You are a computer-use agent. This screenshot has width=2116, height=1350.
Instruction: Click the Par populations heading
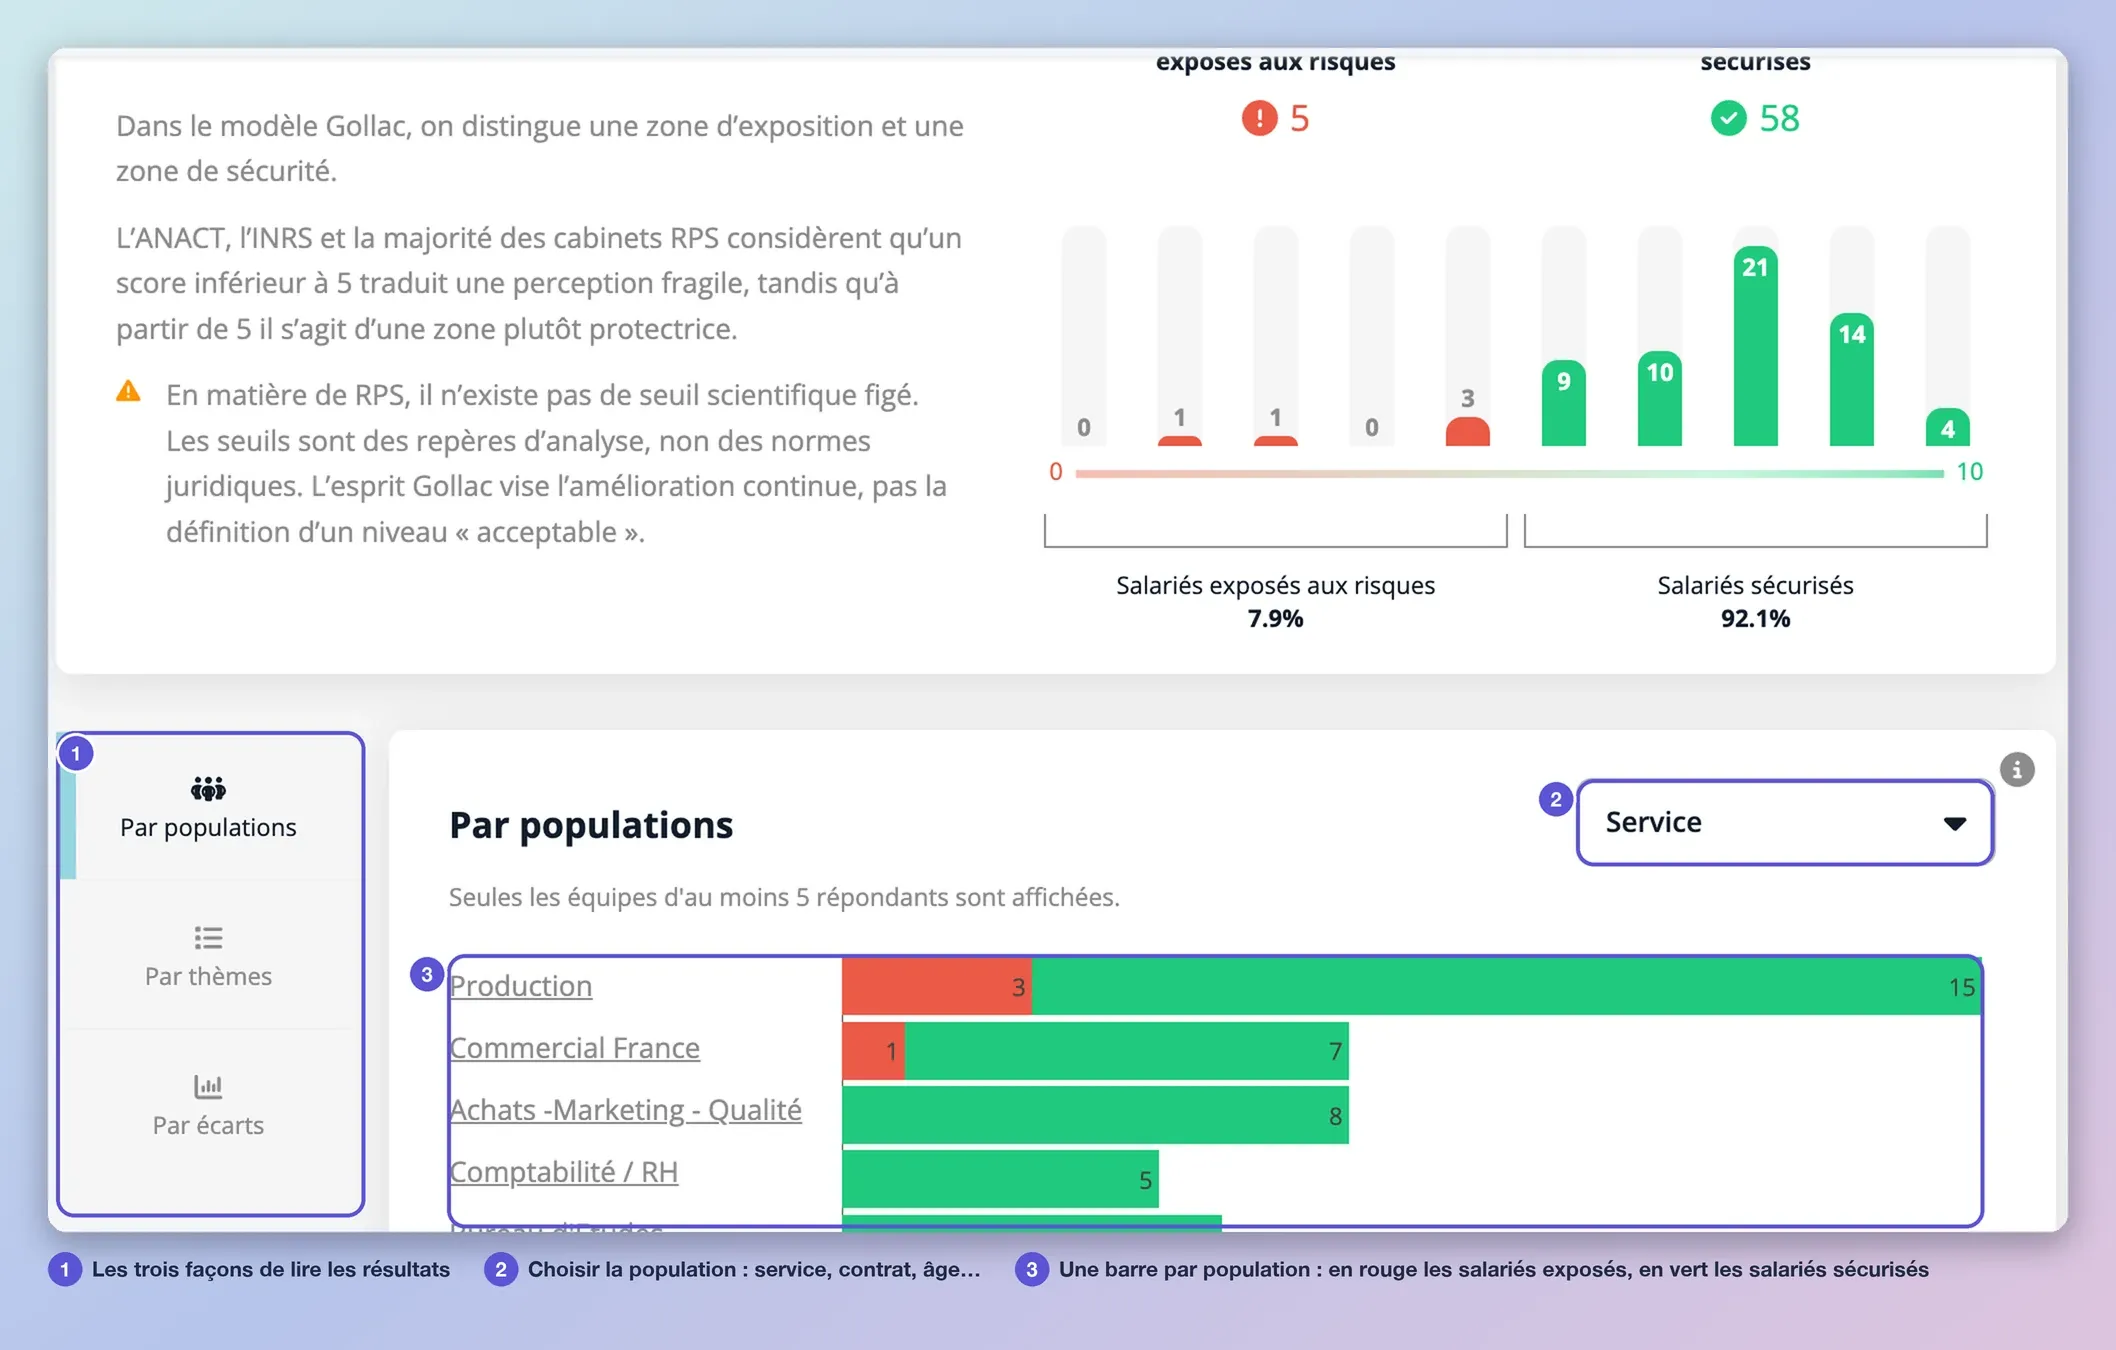click(x=591, y=825)
